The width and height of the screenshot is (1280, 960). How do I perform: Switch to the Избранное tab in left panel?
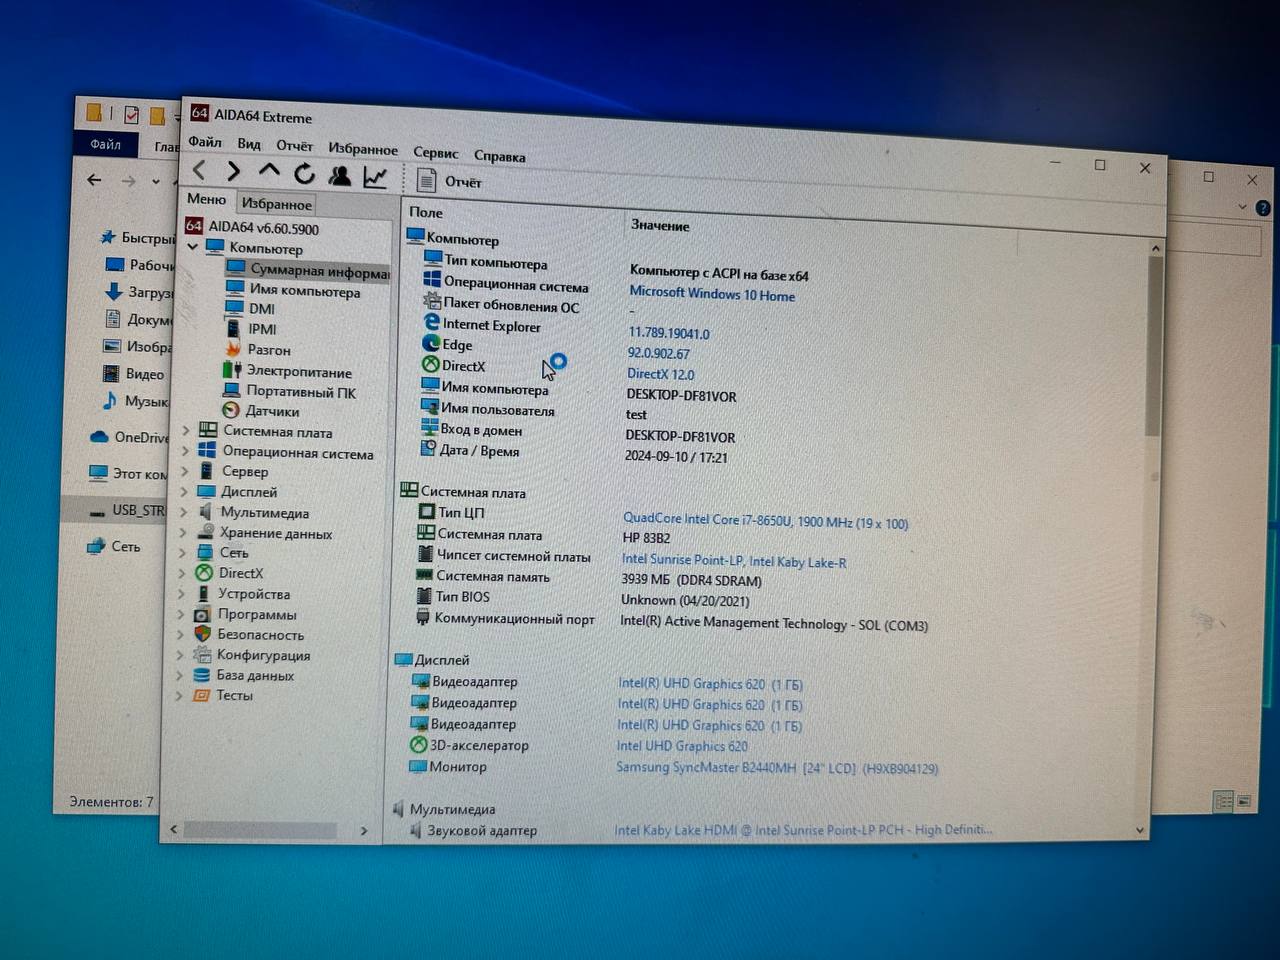(x=276, y=203)
